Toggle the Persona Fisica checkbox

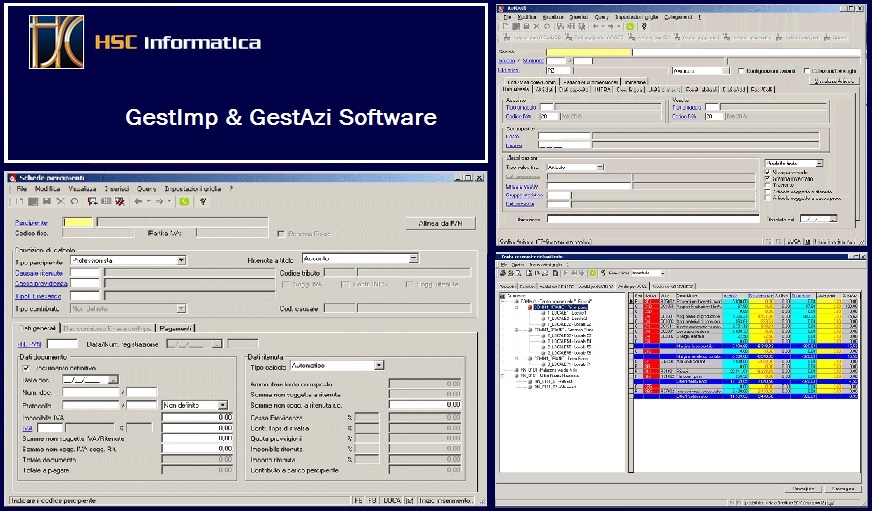pos(281,234)
